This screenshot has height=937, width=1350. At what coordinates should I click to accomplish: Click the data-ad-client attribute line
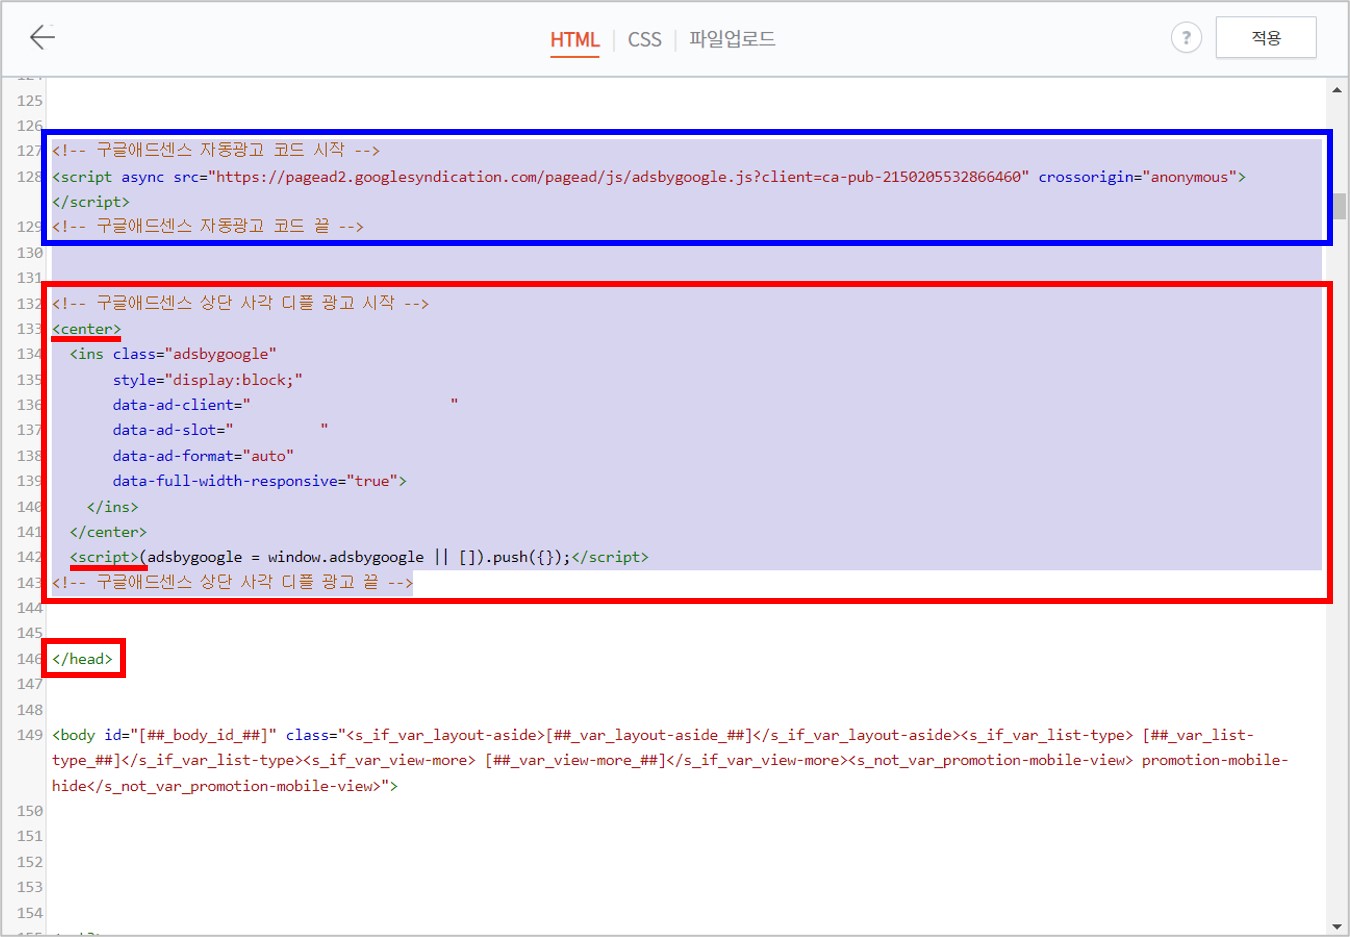(285, 404)
